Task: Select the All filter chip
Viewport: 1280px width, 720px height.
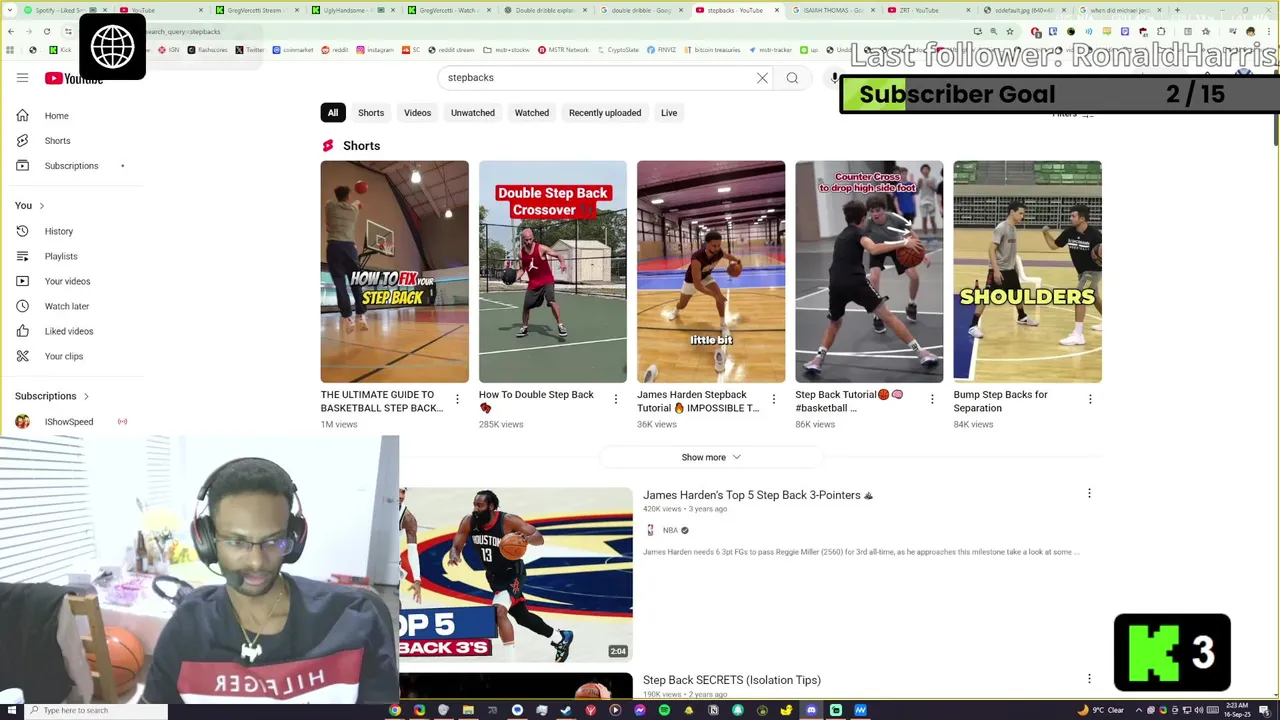Action: click(x=333, y=113)
